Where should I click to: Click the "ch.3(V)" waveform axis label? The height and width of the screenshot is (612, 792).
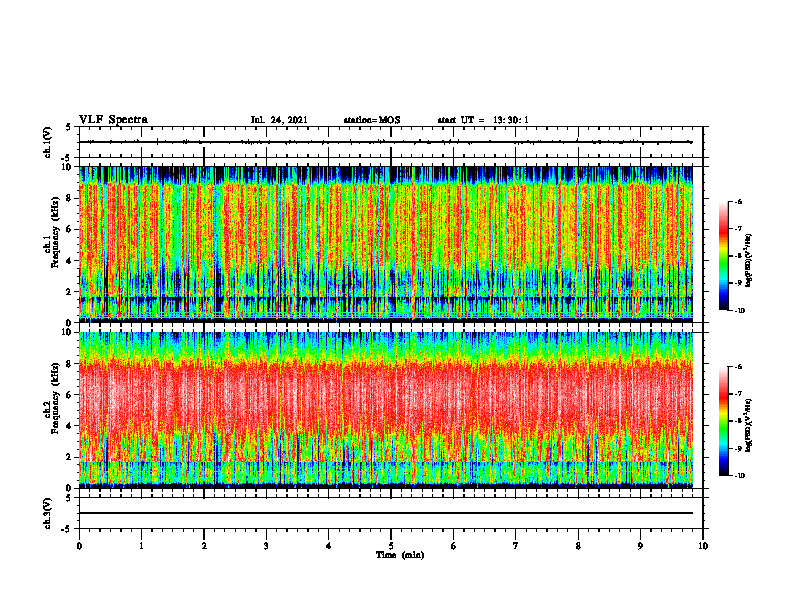click(48, 513)
